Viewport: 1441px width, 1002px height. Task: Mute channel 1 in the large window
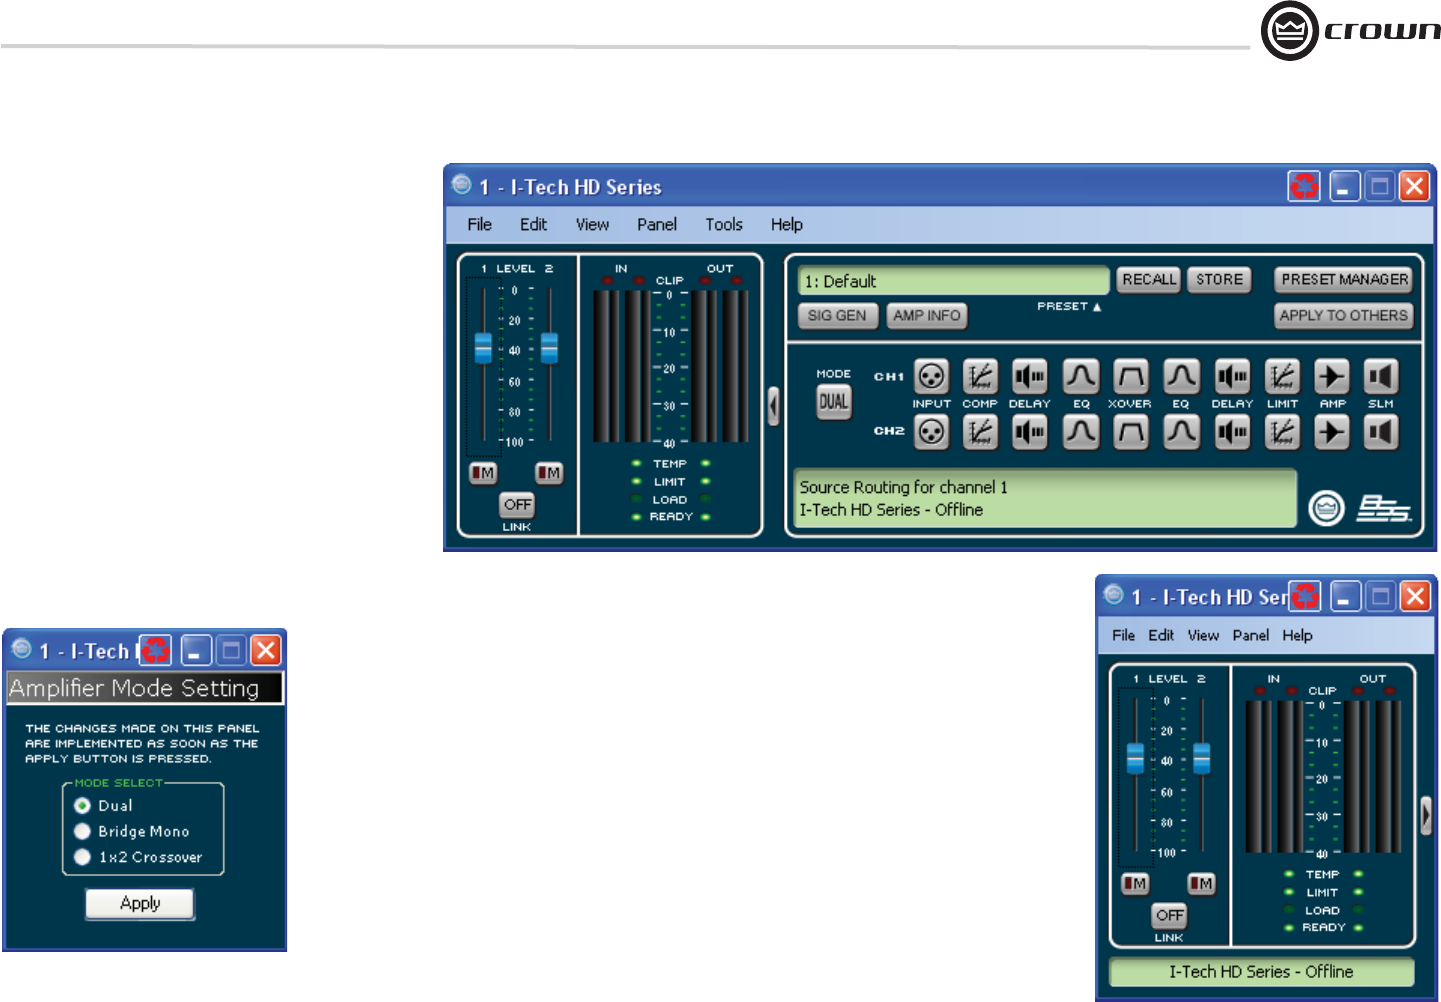(483, 473)
